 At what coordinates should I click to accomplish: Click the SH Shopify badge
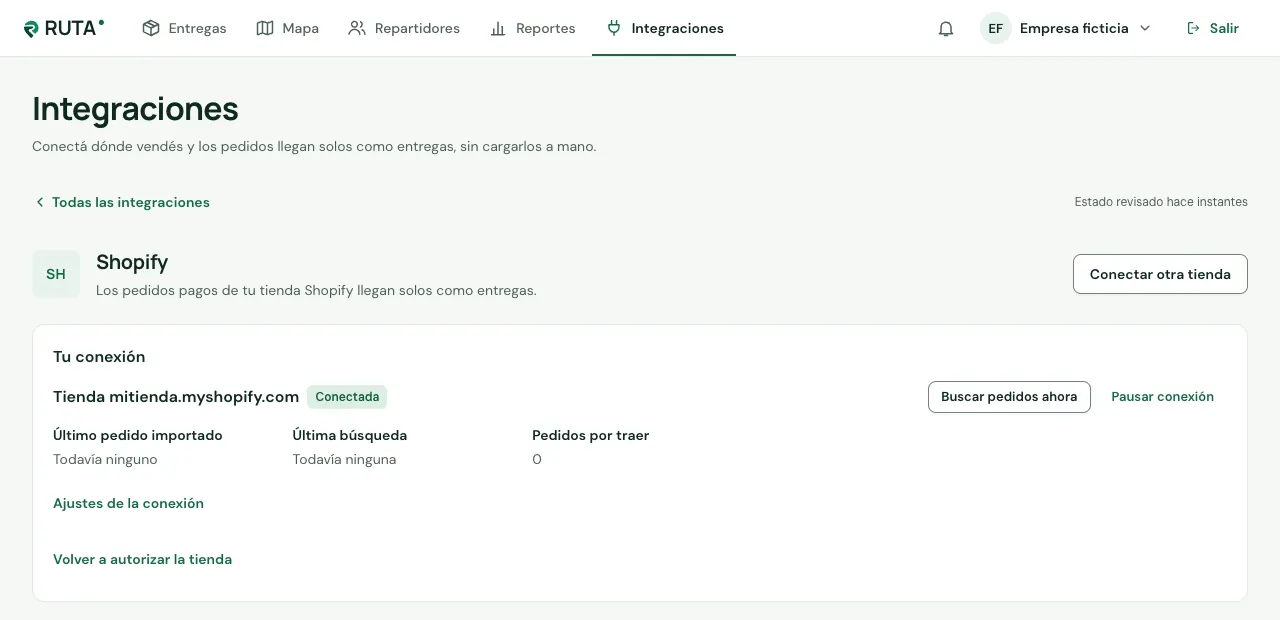[x=56, y=274]
